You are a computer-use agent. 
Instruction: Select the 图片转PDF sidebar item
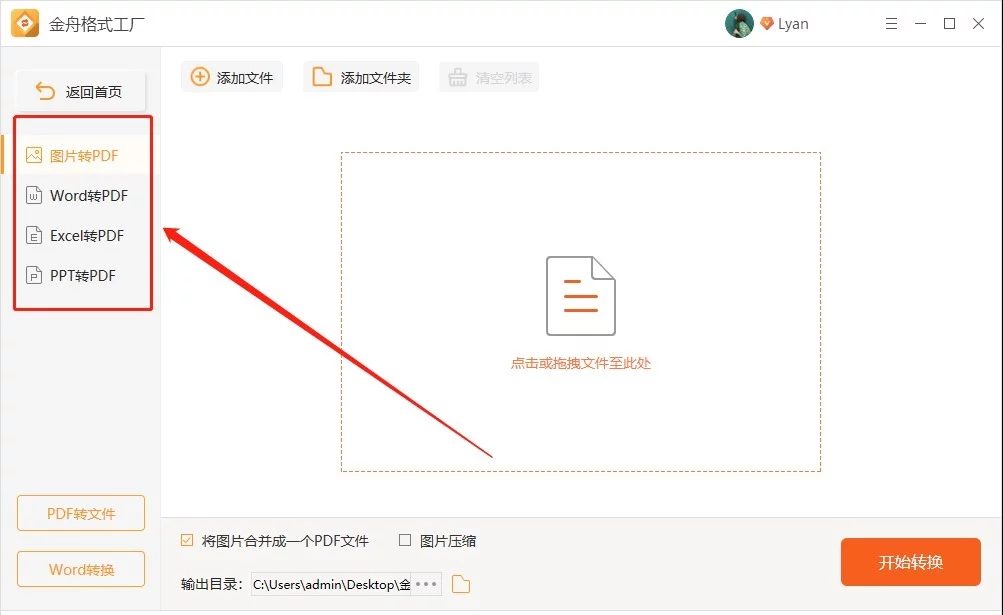(82, 156)
